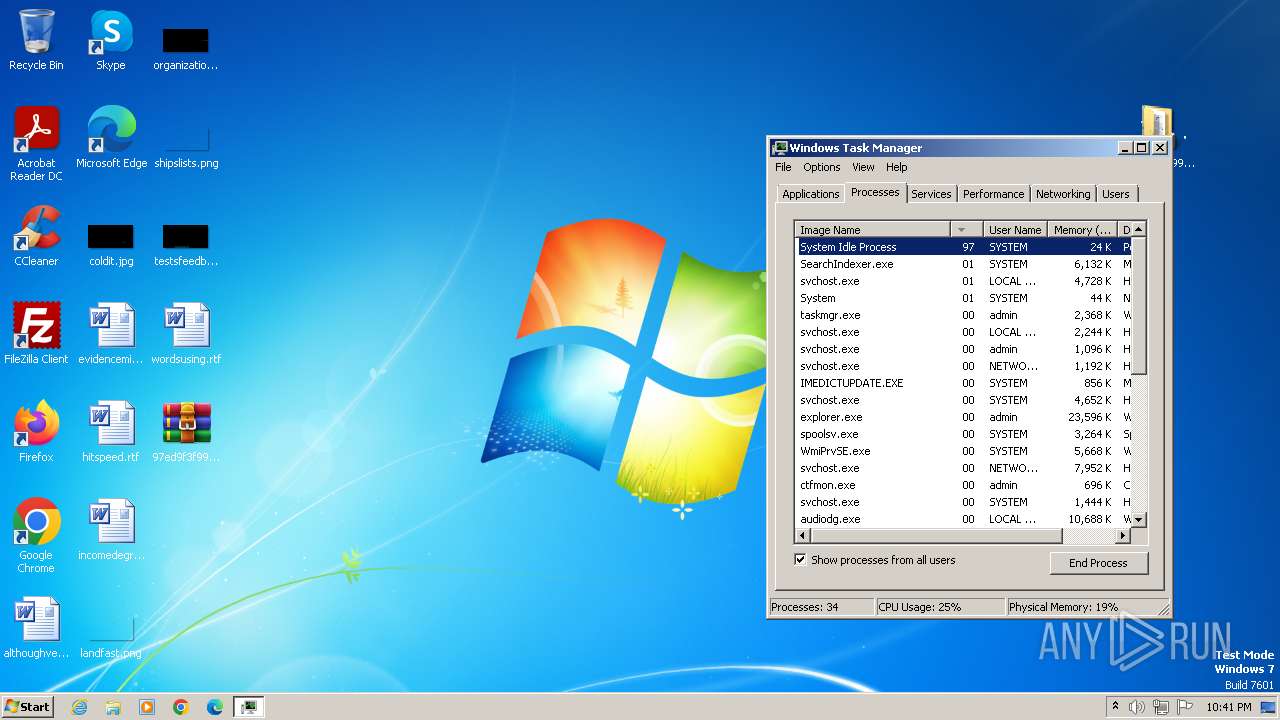Sort processes by Memory column
1280x720 pixels.
tap(1082, 230)
